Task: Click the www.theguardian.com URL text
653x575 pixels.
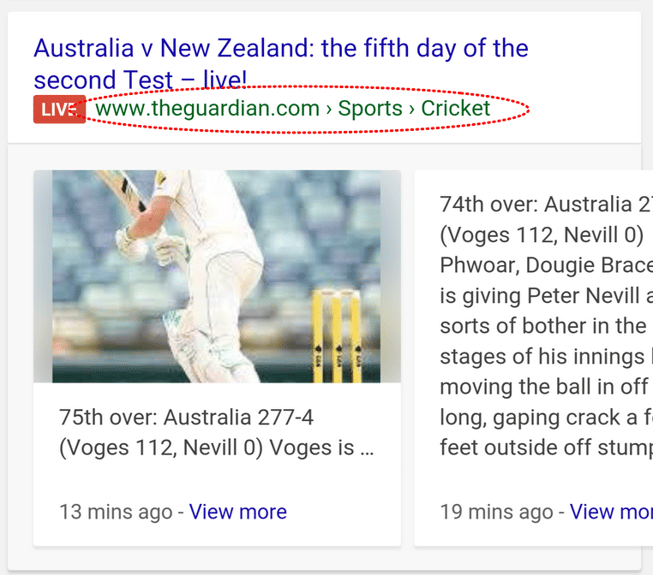Action: point(207,109)
